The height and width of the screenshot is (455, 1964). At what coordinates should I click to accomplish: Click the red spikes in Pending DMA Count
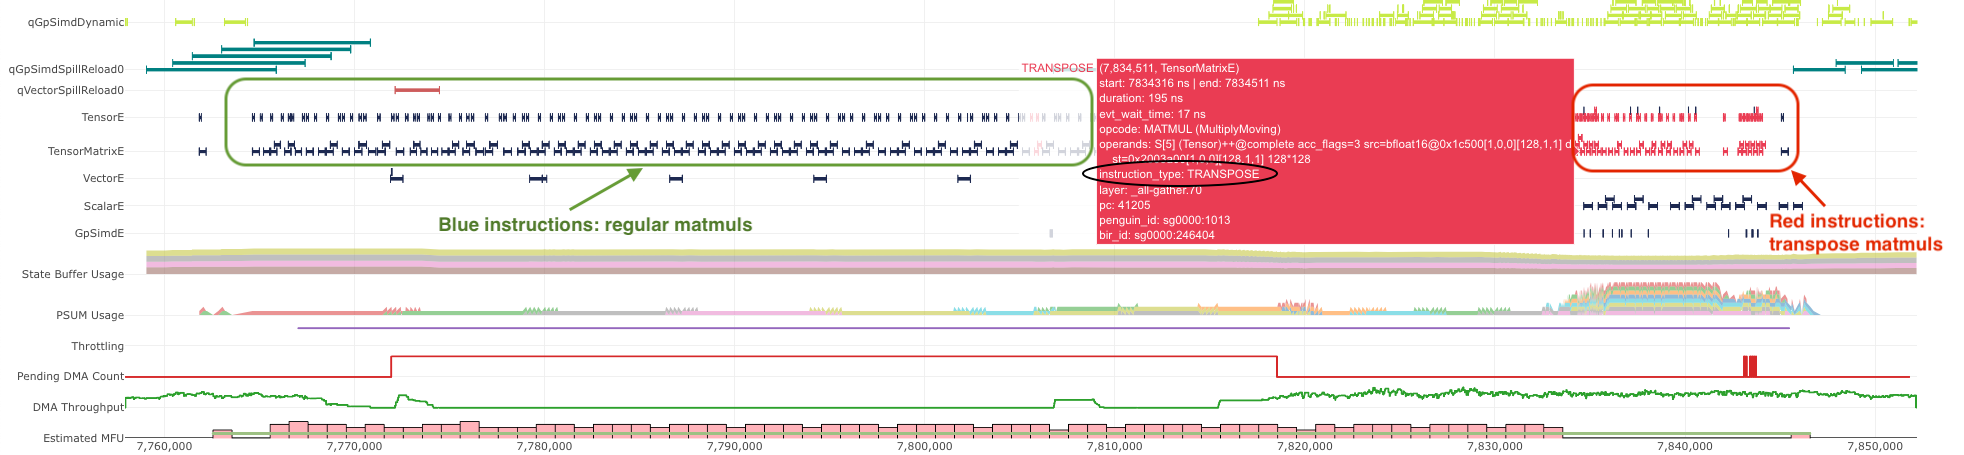(1749, 366)
